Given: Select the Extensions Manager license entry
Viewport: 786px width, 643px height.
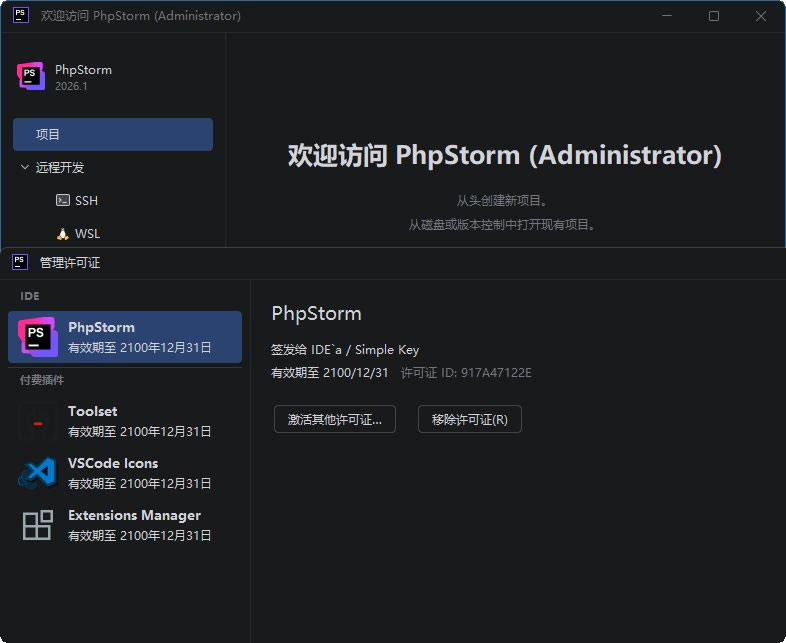Looking at the screenshot, I should click(x=125, y=525).
